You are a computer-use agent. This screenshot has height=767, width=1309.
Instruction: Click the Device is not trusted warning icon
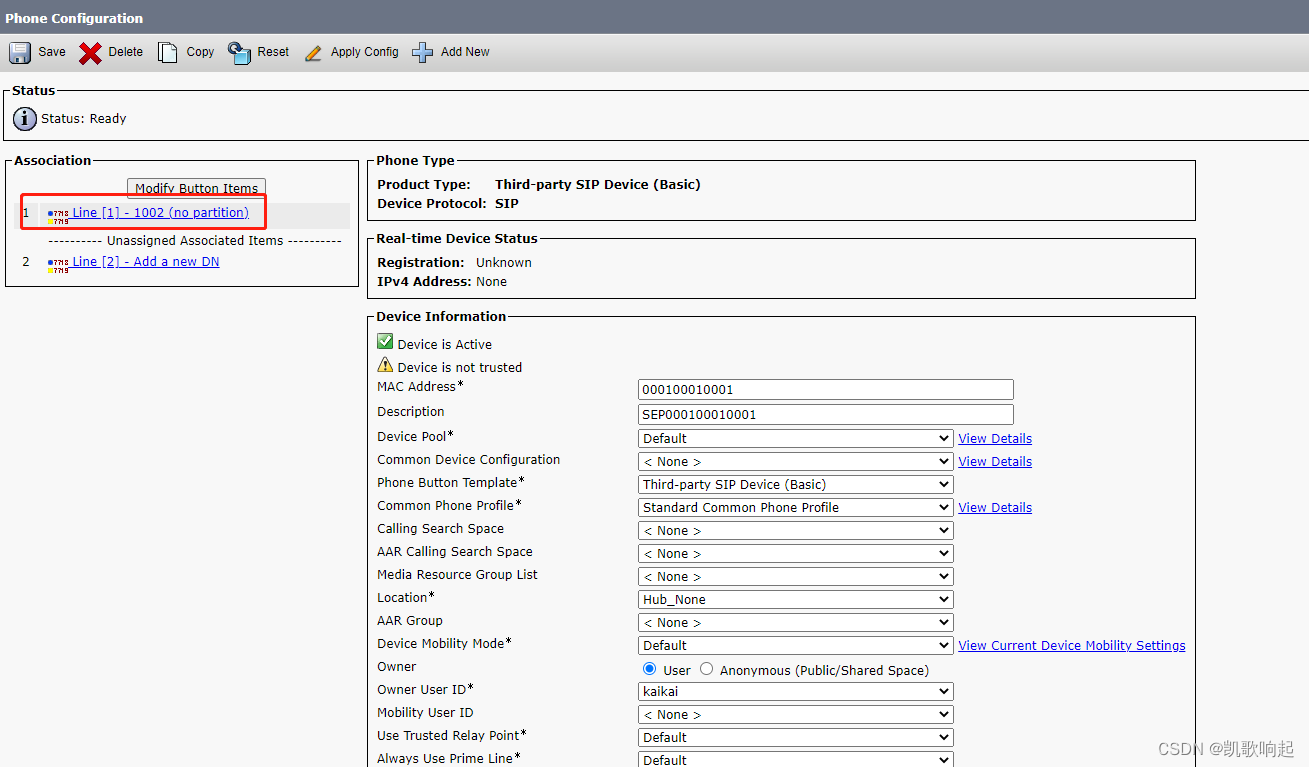(x=385, y=365)
